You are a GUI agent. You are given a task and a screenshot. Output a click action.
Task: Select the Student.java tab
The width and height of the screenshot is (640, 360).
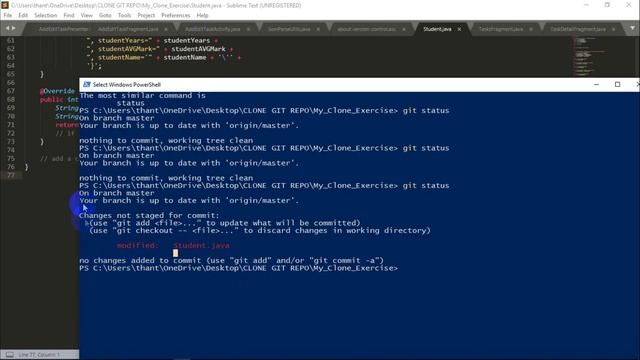coord(437,29)
